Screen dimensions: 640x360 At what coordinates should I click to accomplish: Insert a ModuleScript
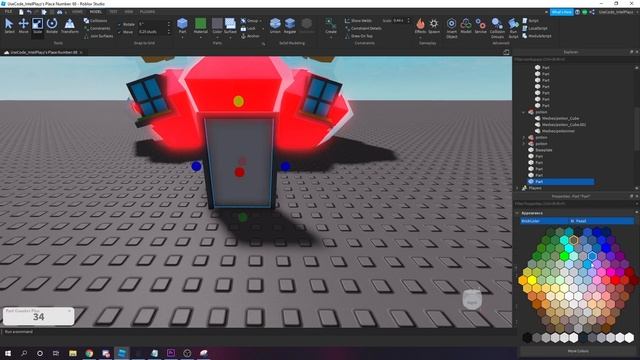coord(537,36)
